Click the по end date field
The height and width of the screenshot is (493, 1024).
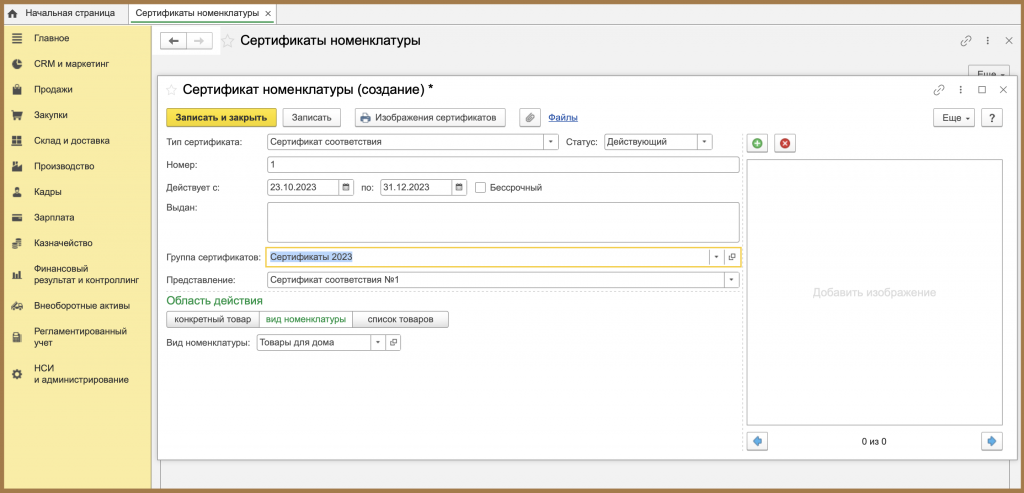[x=416, y=187]
